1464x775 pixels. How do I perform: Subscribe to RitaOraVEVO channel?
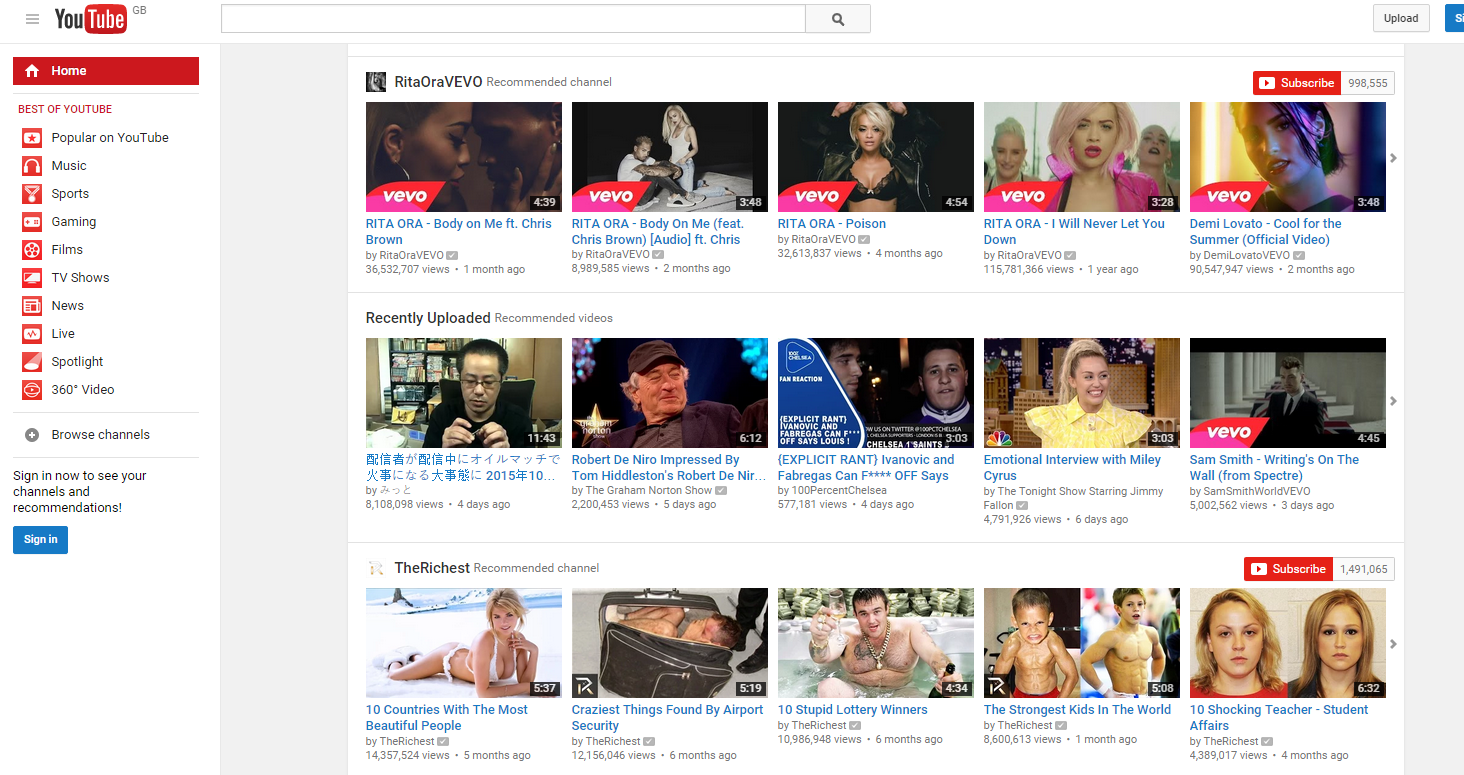1297,83
